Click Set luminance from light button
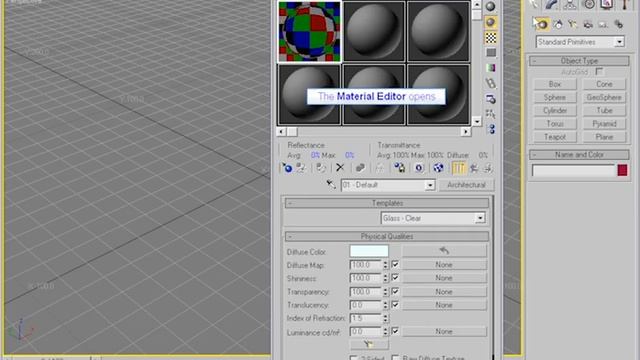Image resolution: width=640 pixels, height=360 pixels. click(x=369, y=344)
